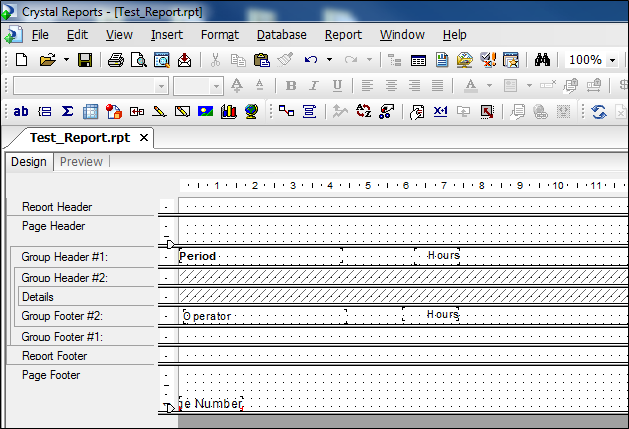This screenshot has width=629, height=429.
Task: Expand the font color dropdown arrow
Action: coord(489,85)
